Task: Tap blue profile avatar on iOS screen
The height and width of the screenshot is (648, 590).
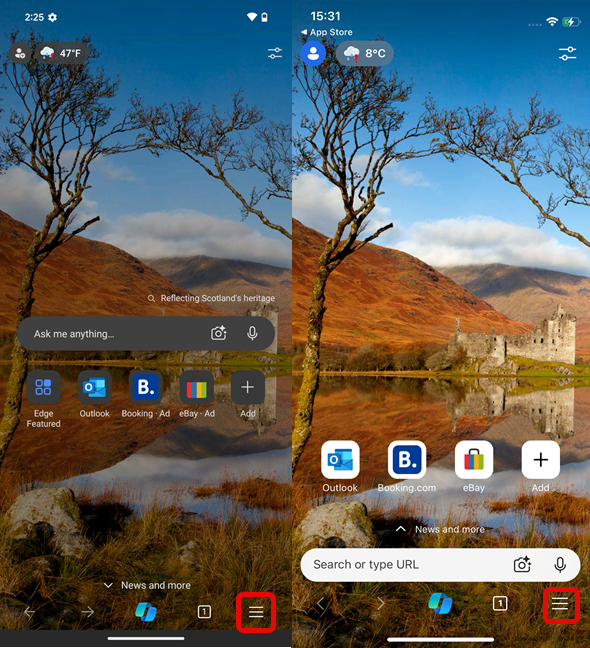Action: 313,53
